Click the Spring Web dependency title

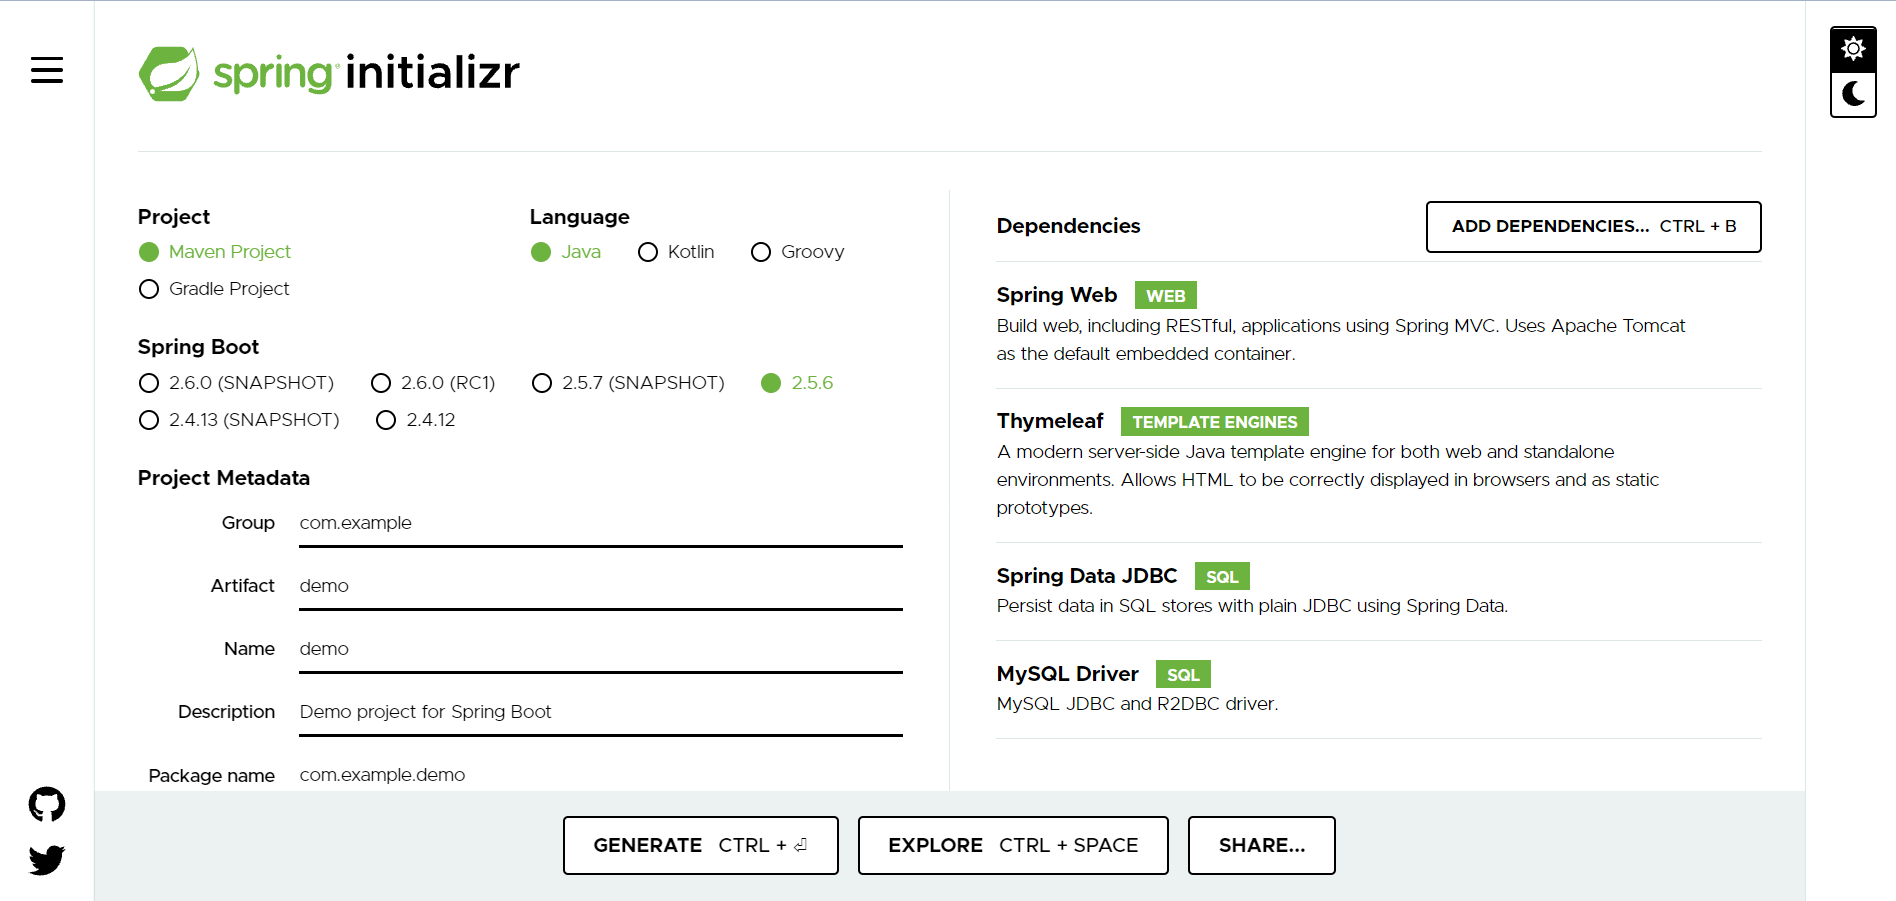coord(1057,295)
